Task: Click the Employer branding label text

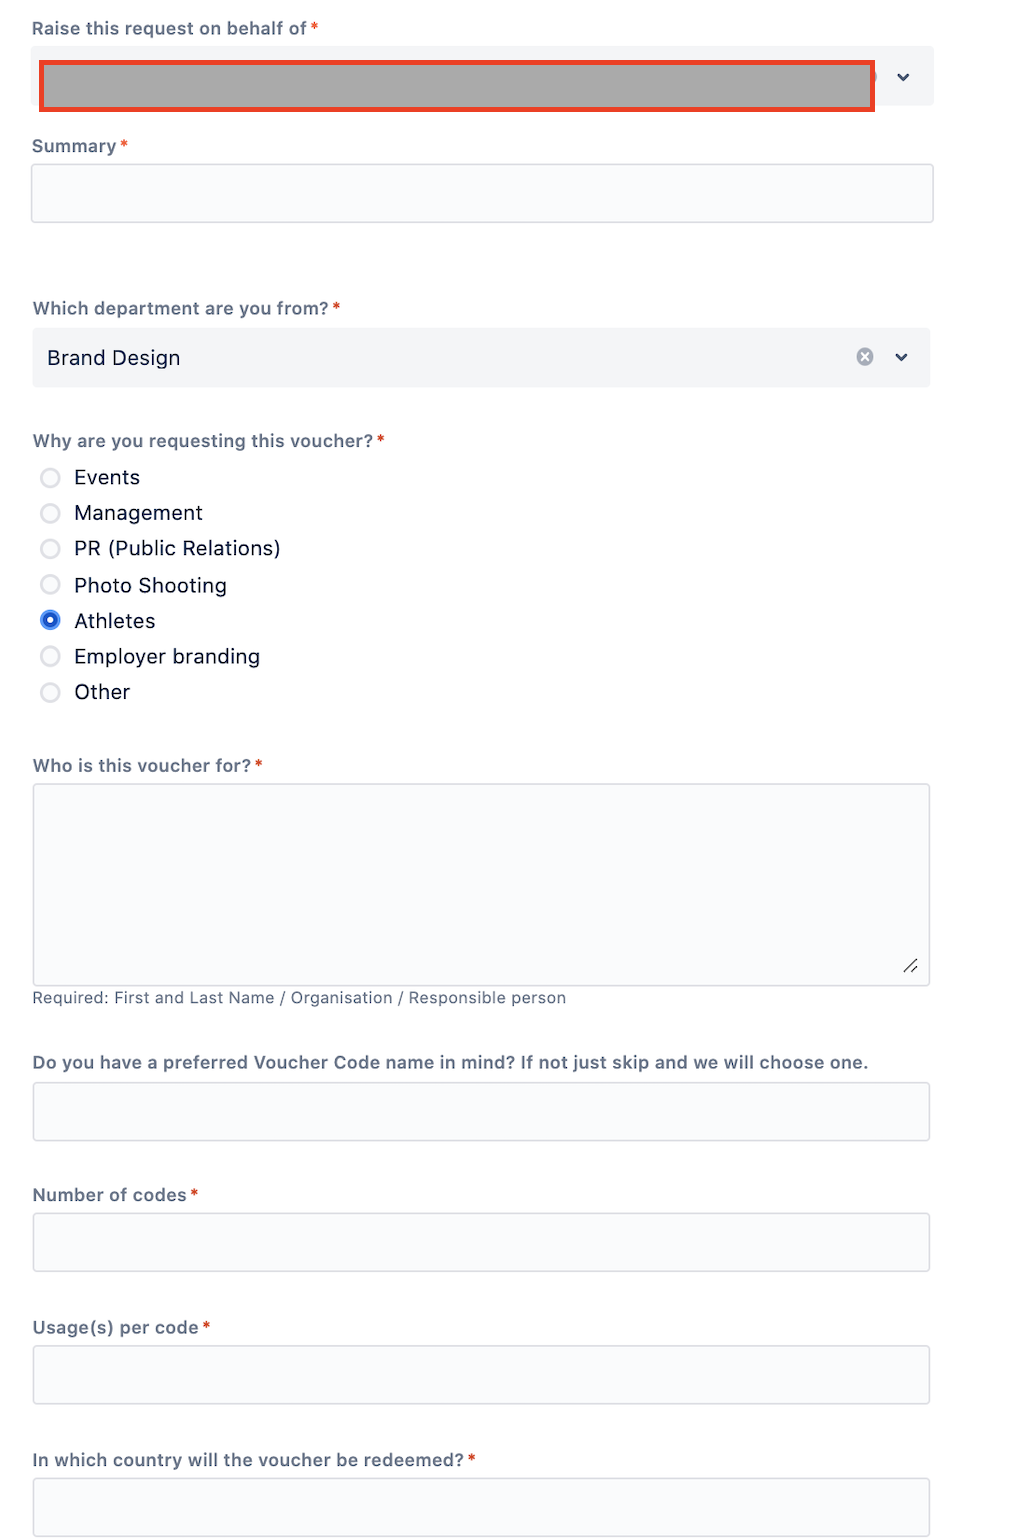Action: [167, 657]
